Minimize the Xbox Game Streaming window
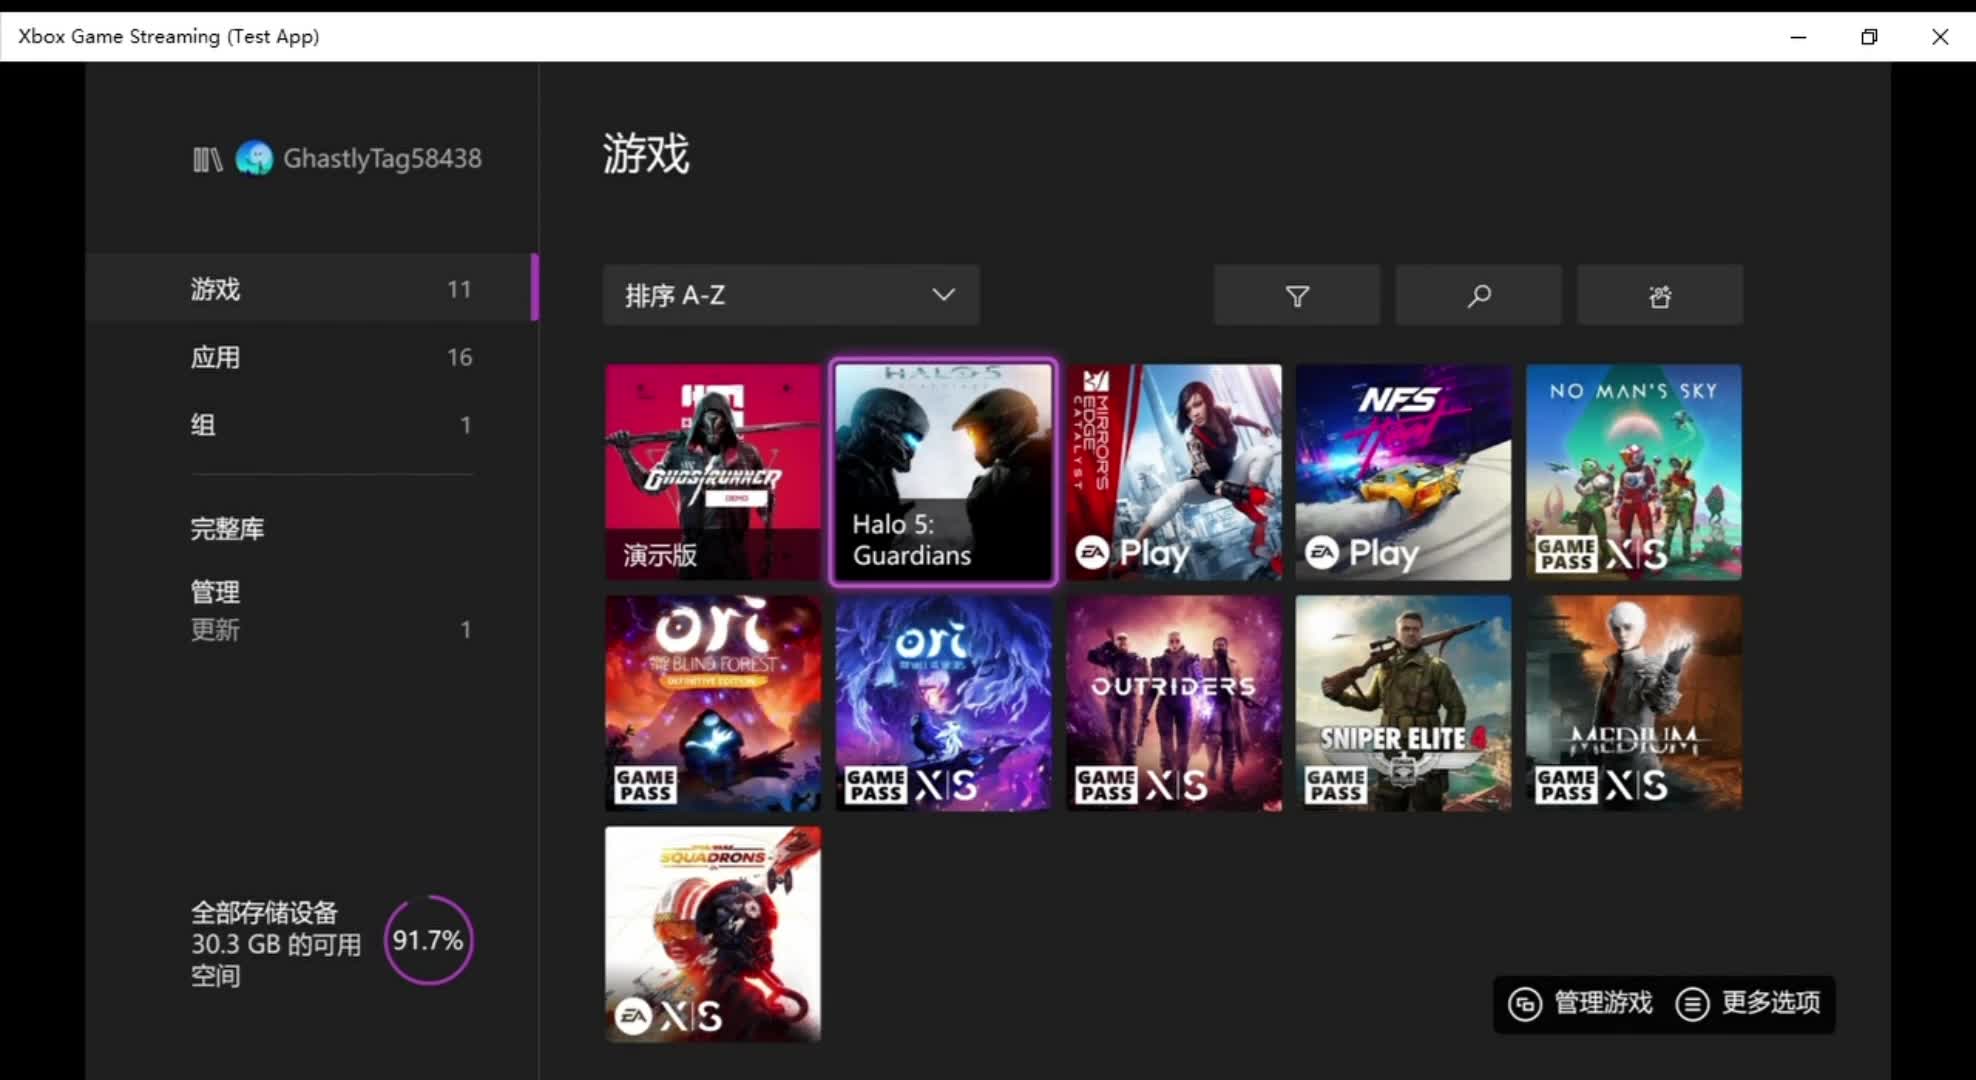The width and height of the screenshot is (1976, 1080). (1798, 37)
